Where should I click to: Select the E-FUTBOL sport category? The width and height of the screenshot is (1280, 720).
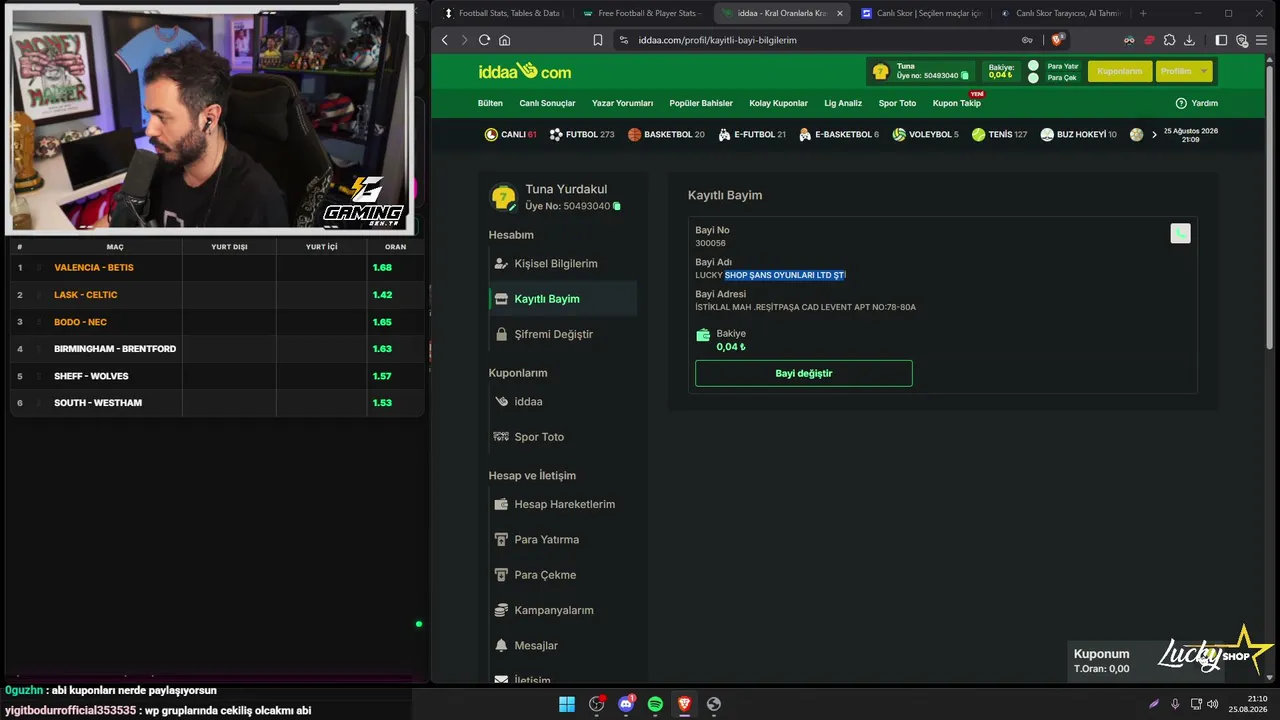pos(752,134)
